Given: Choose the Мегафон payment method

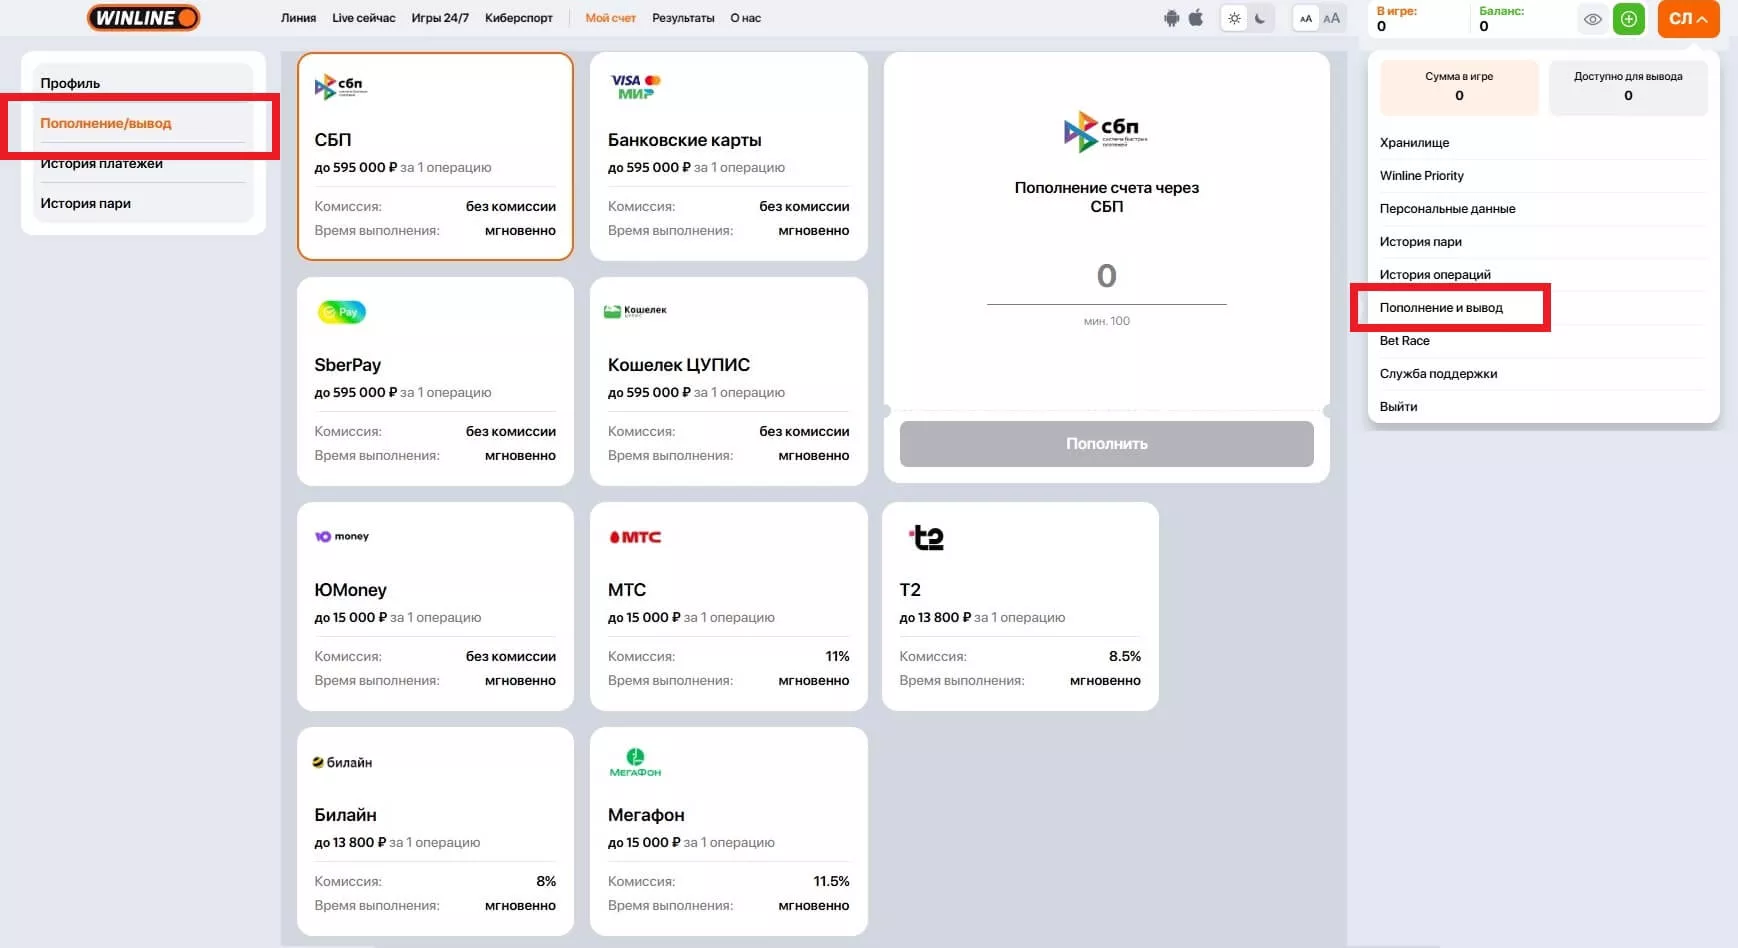Looking at the screenshot, I should click(728, 831).
